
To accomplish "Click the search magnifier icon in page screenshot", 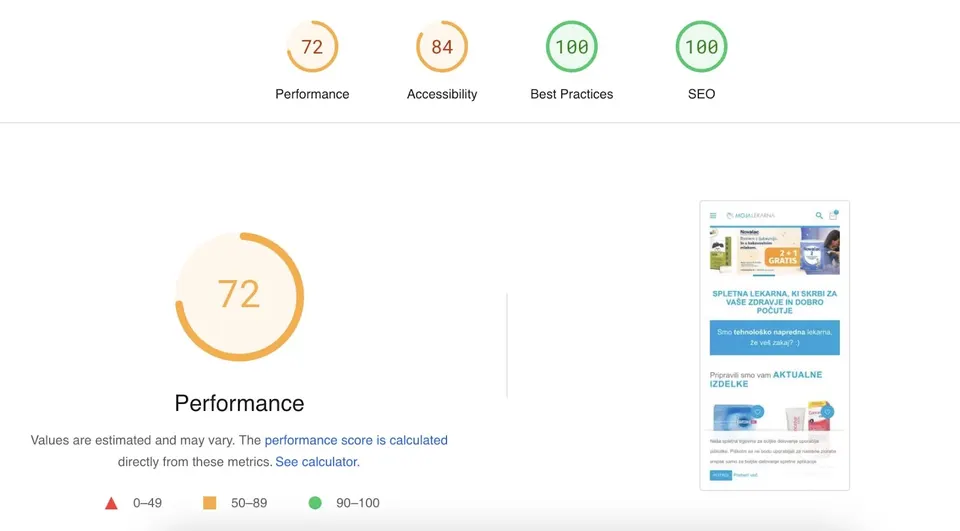I will tap(819, 216).
